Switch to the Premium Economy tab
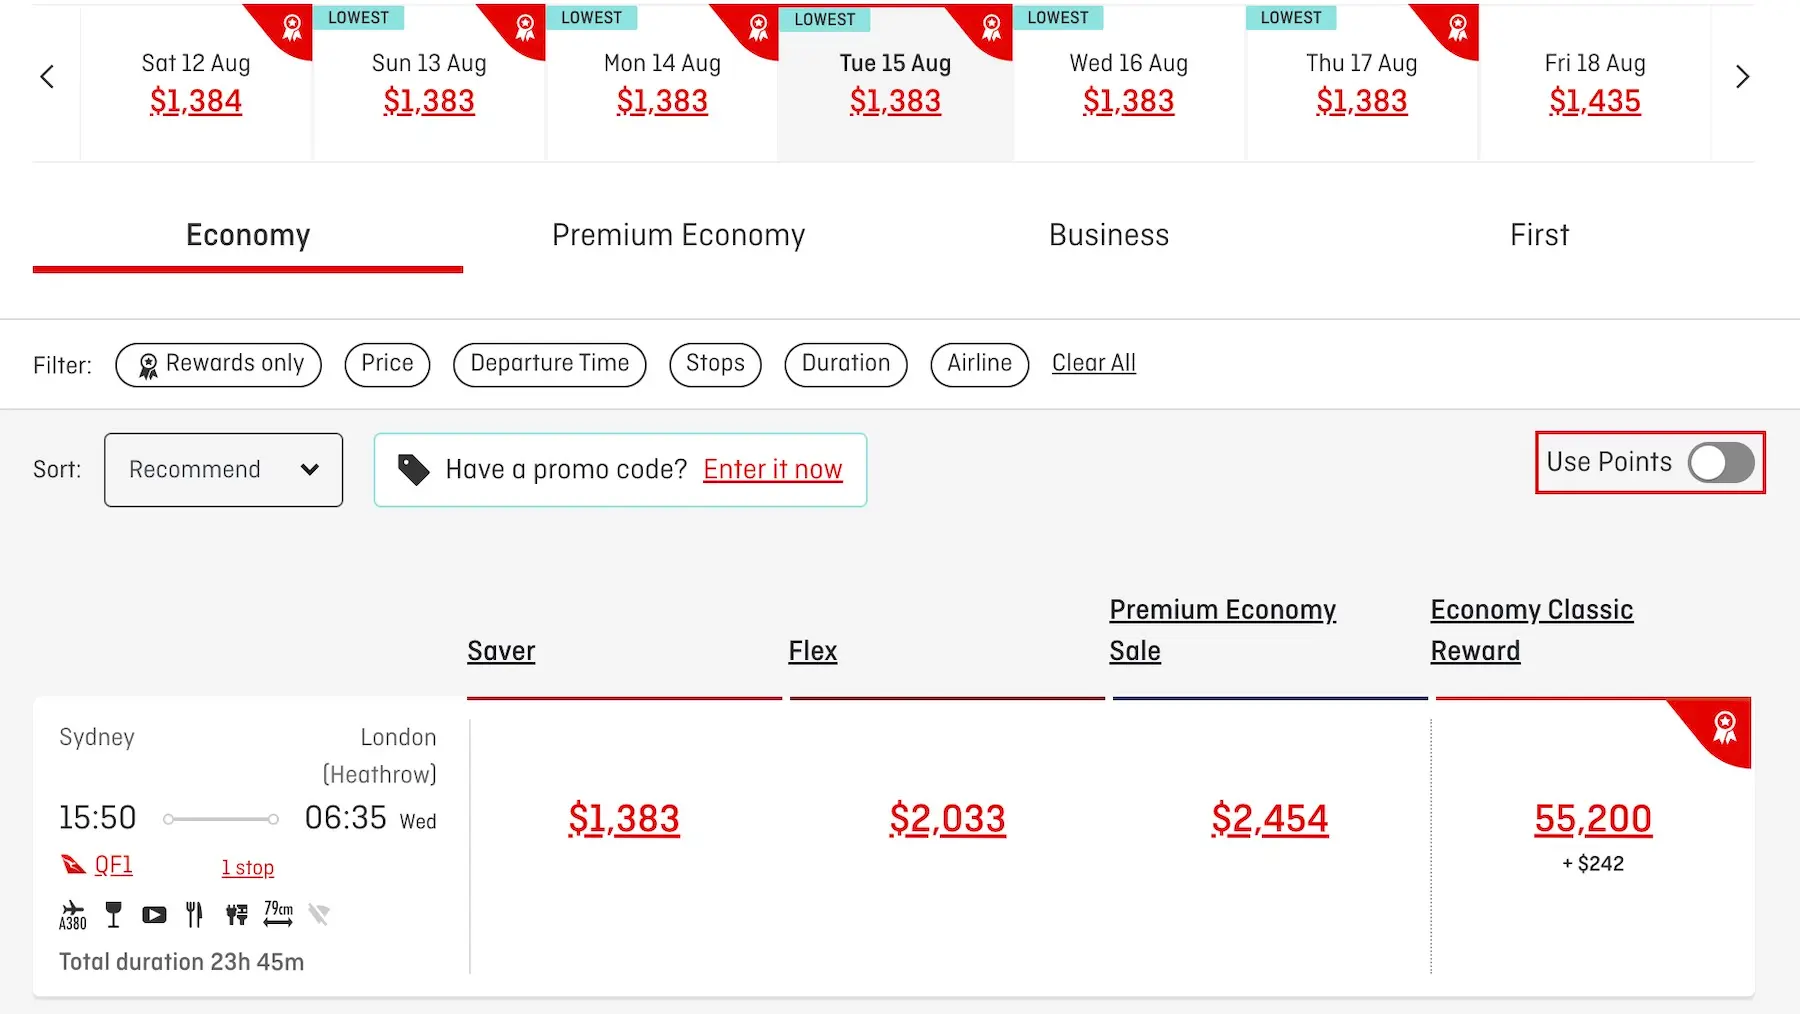Image resolution: width=1800 pixels, height=1014 pixels. click(x=678, y=235)
